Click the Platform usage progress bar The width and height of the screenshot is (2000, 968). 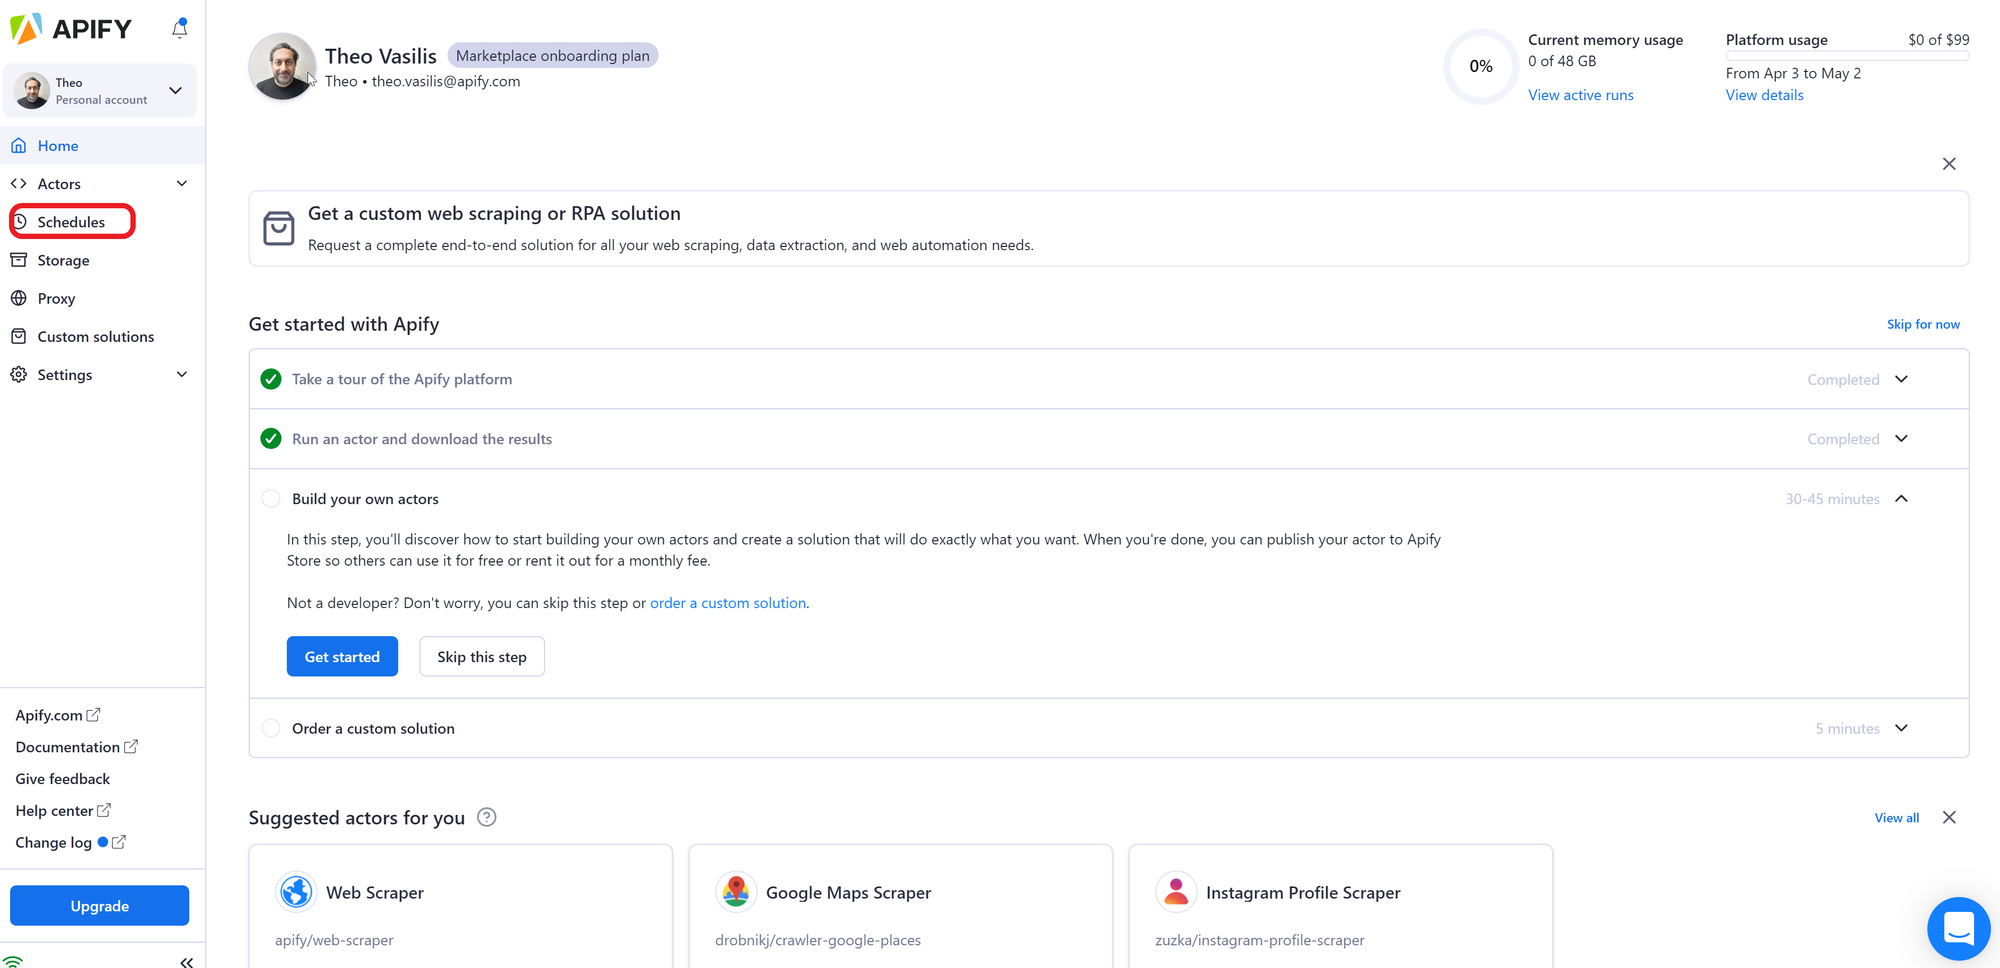click(1847, 56)
